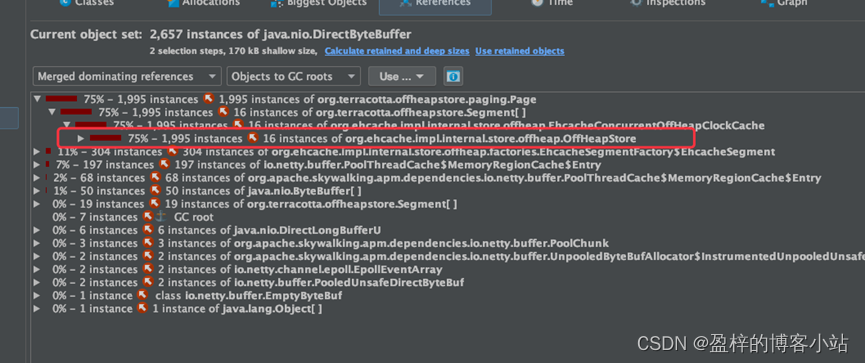Switch to the Biggest Objects tab

point(318,3)
